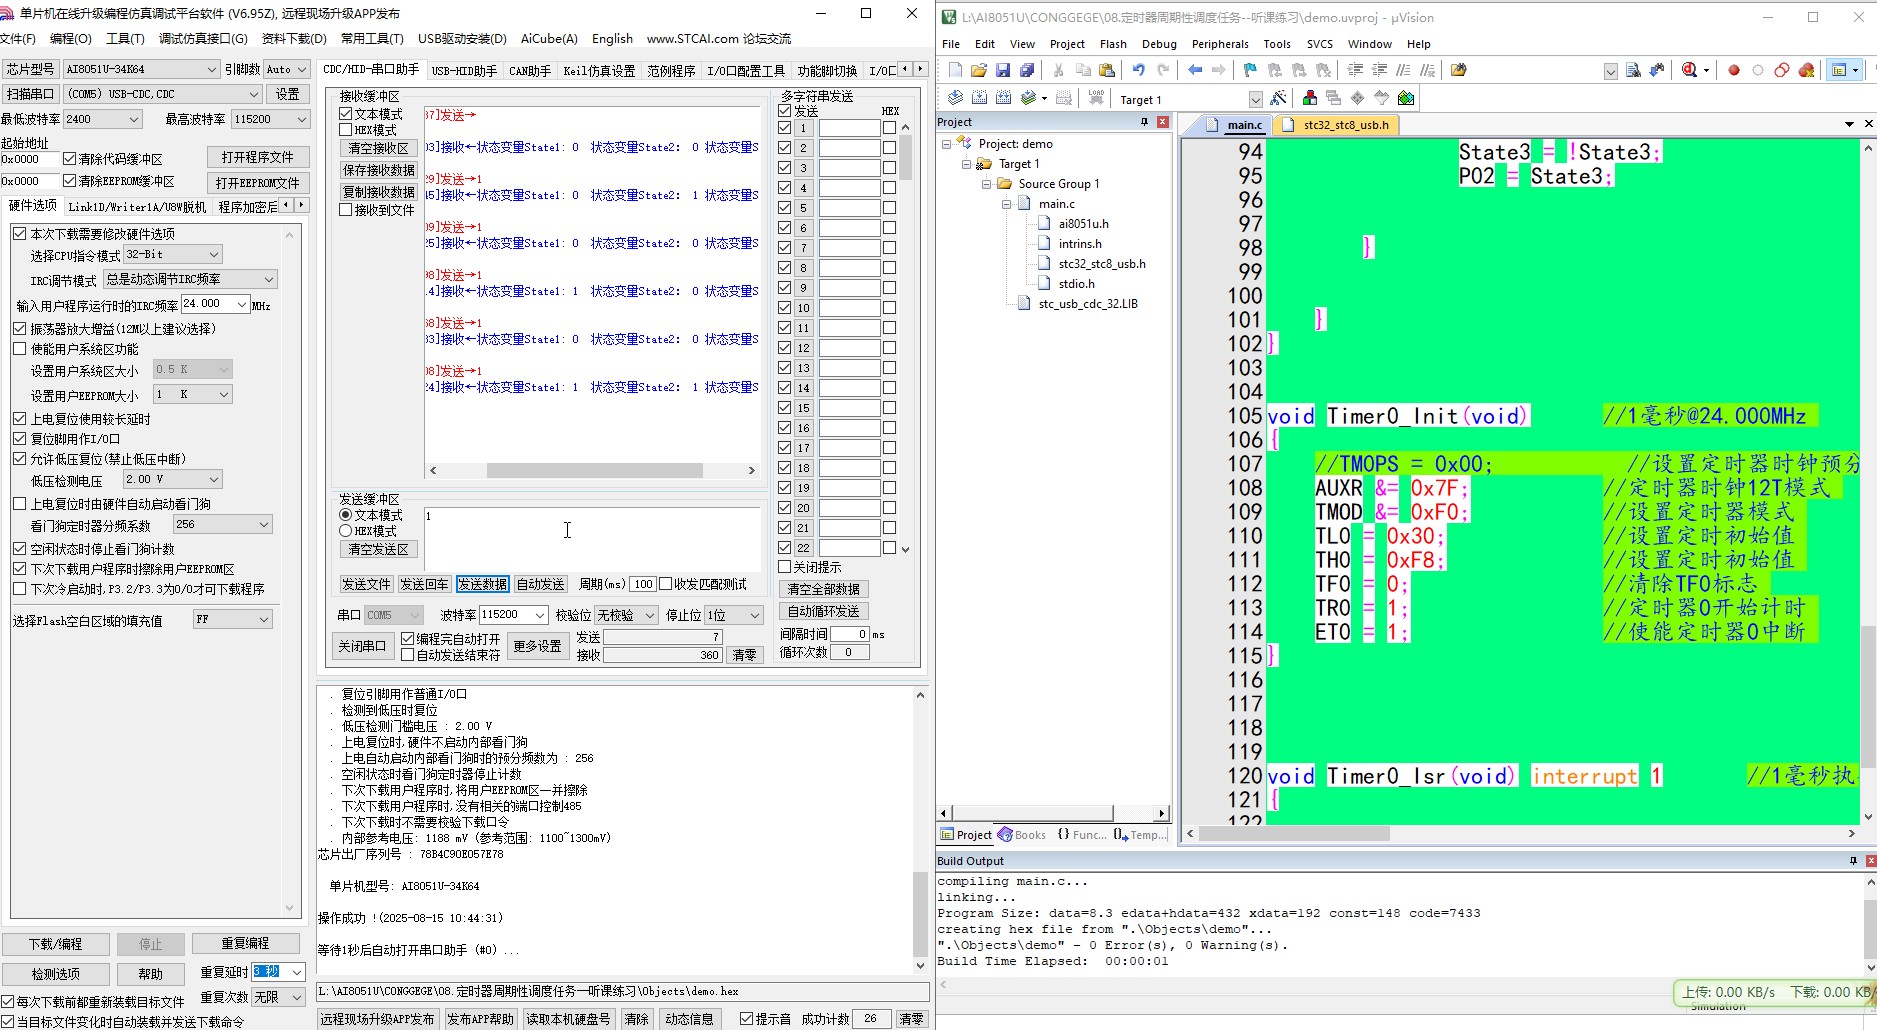Open the Peripherals menu in µVision
The image size is (1877, 1030).
(1220, 44)
